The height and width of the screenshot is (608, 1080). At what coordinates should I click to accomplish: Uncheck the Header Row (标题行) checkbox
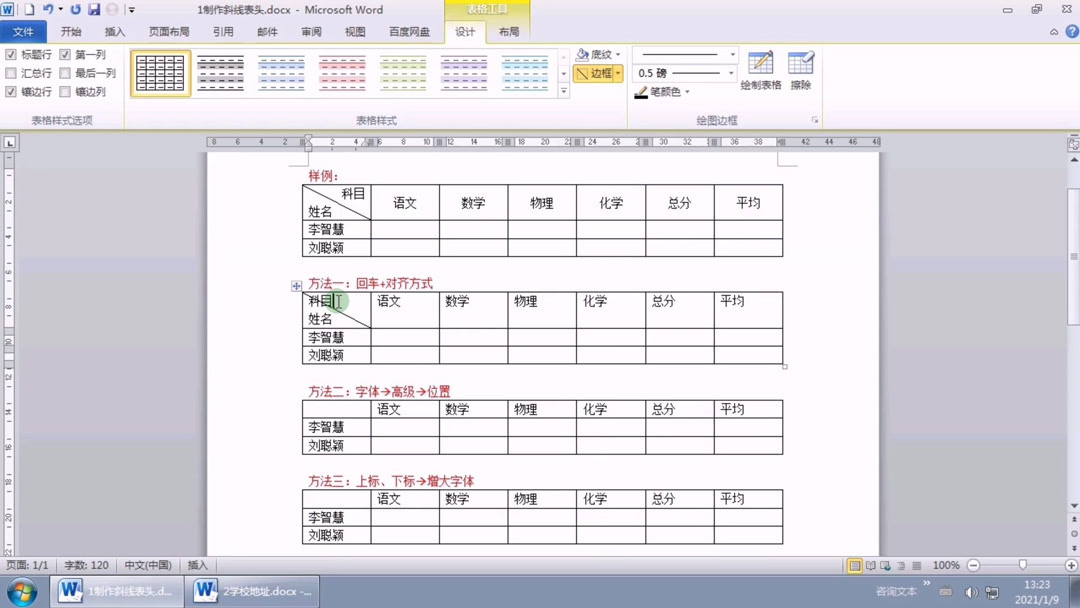tap(11, 53)
